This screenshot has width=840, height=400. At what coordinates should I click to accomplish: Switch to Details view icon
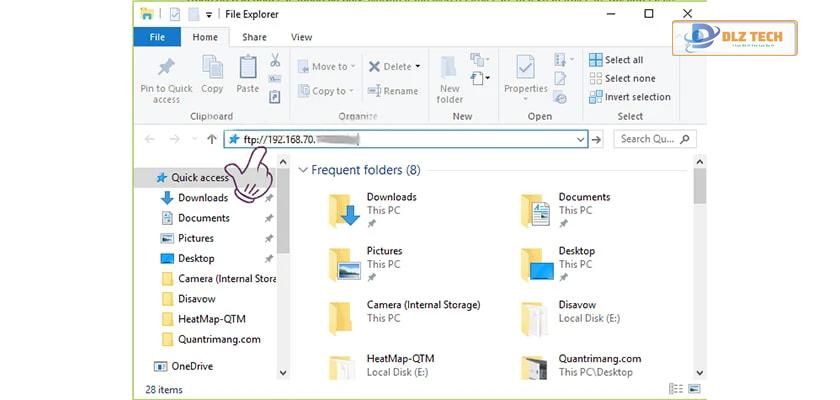[677, 389]
